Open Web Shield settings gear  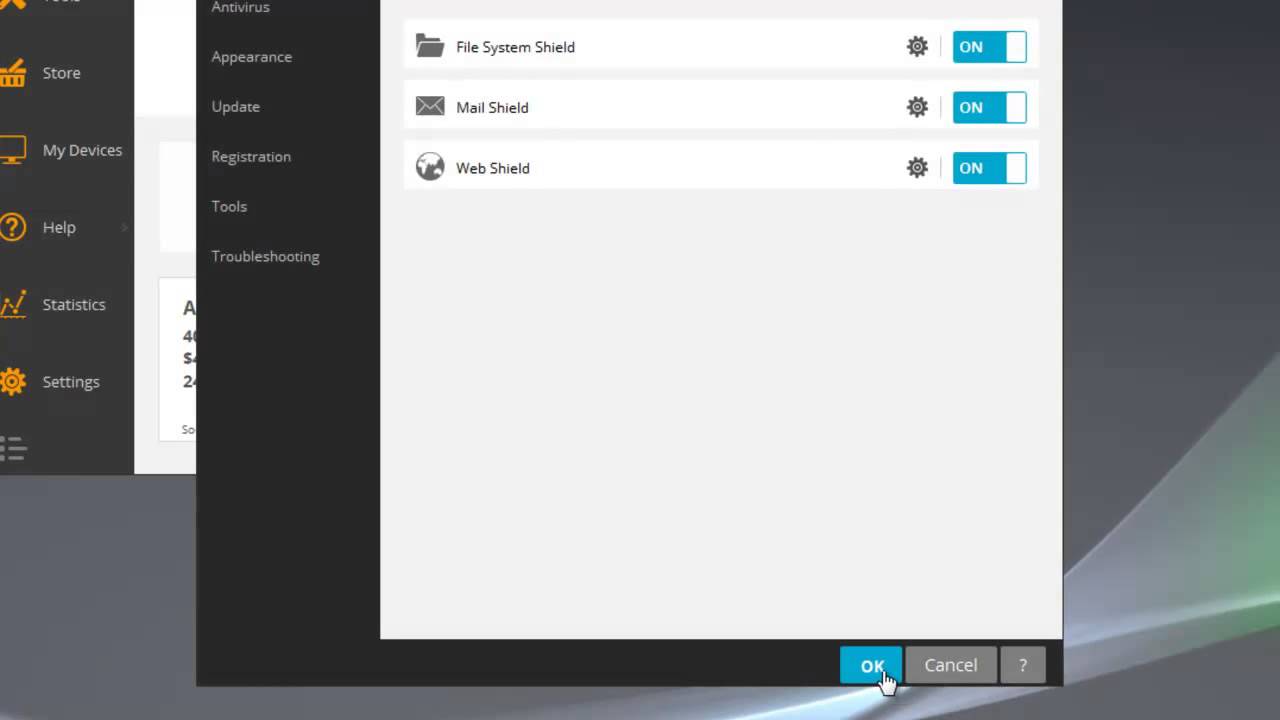click(x=917, y=168)
